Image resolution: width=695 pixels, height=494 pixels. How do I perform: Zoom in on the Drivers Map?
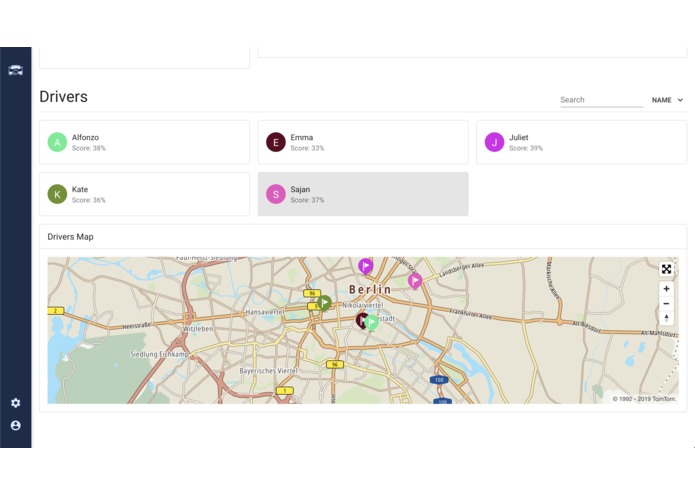(666, 289)
